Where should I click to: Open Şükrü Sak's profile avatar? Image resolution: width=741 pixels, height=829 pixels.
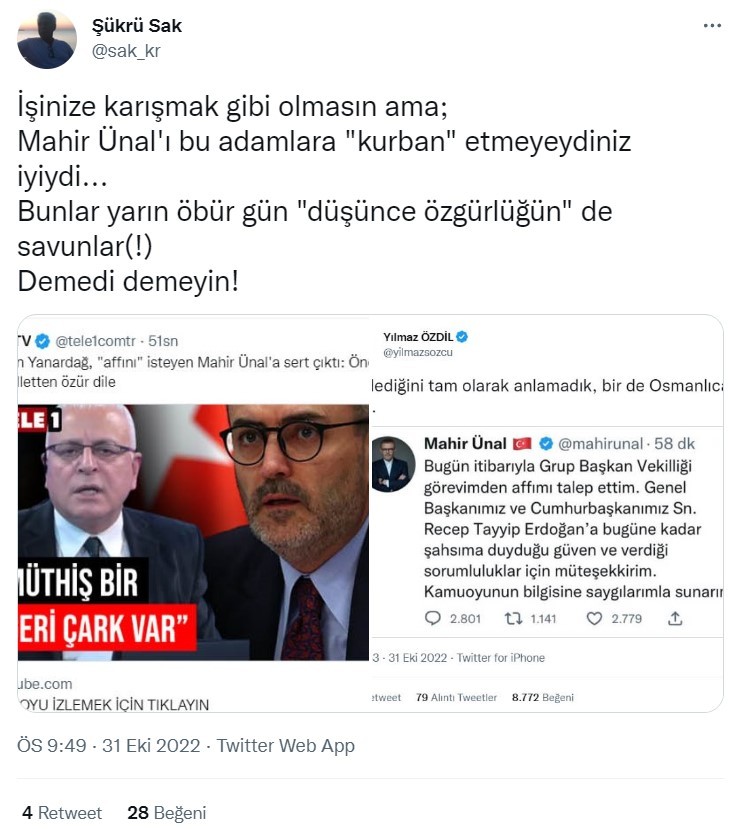47,39
